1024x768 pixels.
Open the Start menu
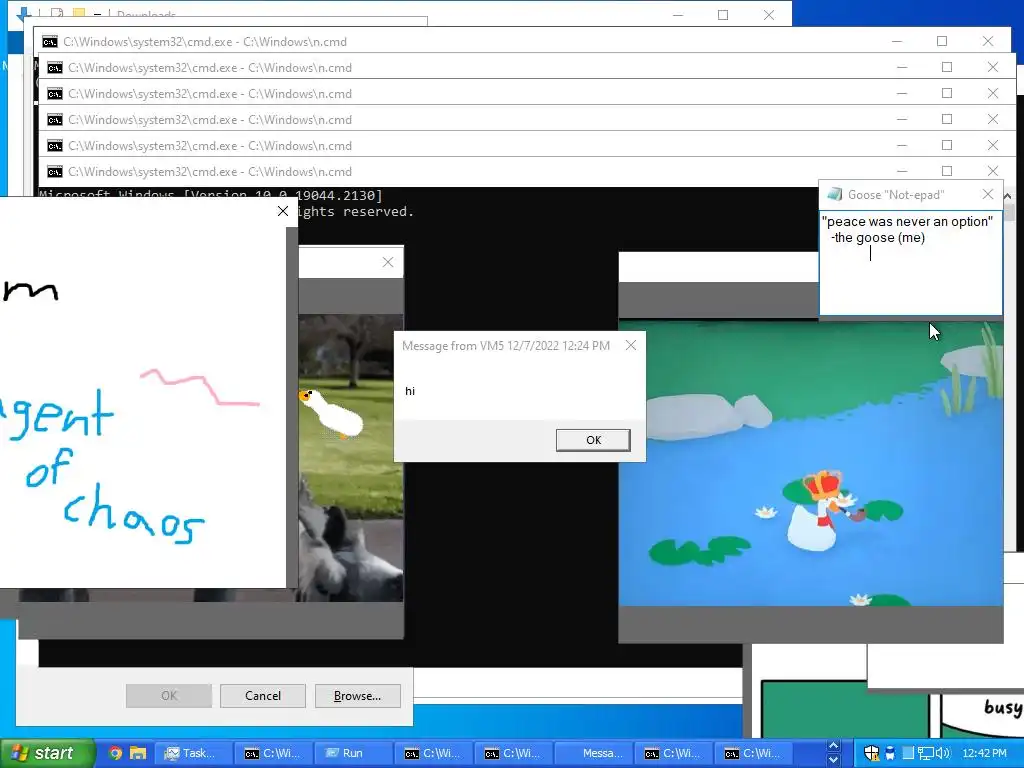pyautogui.click(x=47, y=753)
